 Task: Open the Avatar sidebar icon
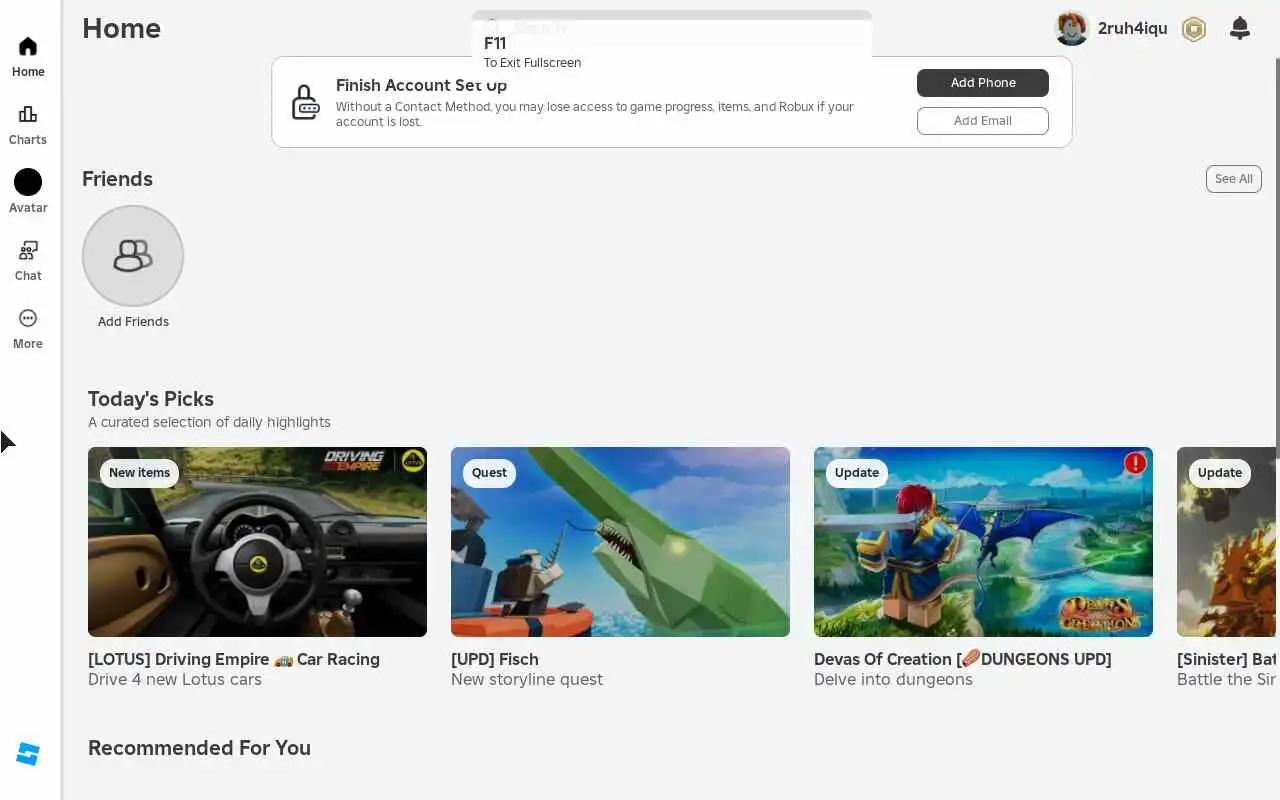[x=28, y=182]
